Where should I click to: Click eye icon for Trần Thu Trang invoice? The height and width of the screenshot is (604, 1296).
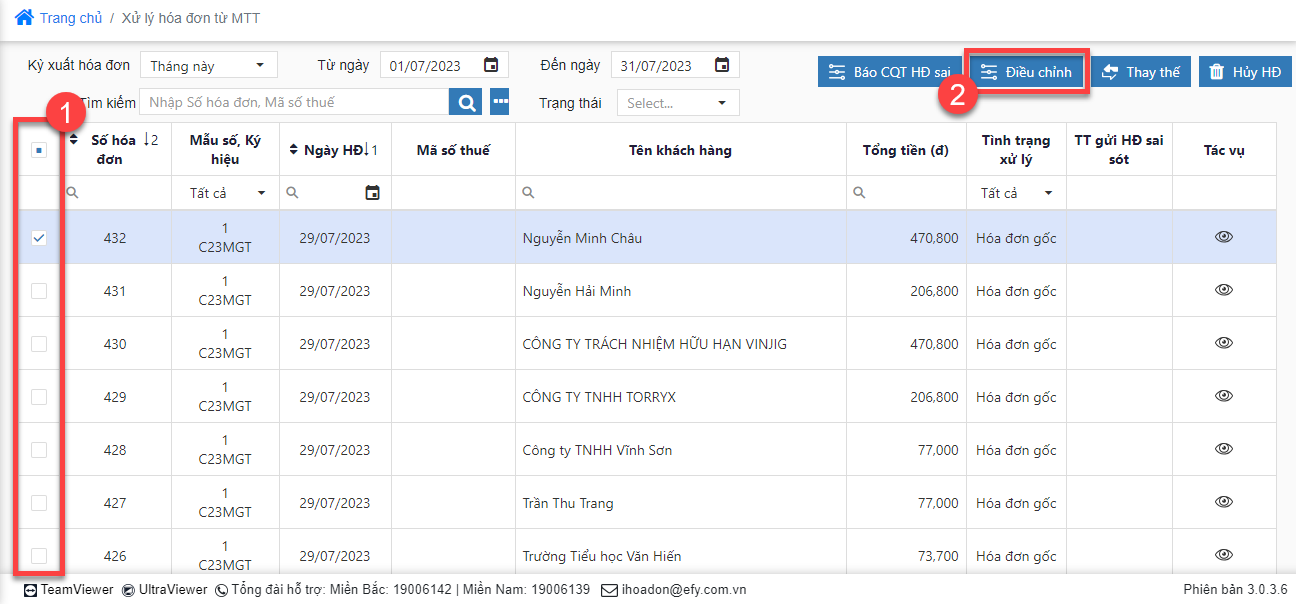pos(1224,502)
